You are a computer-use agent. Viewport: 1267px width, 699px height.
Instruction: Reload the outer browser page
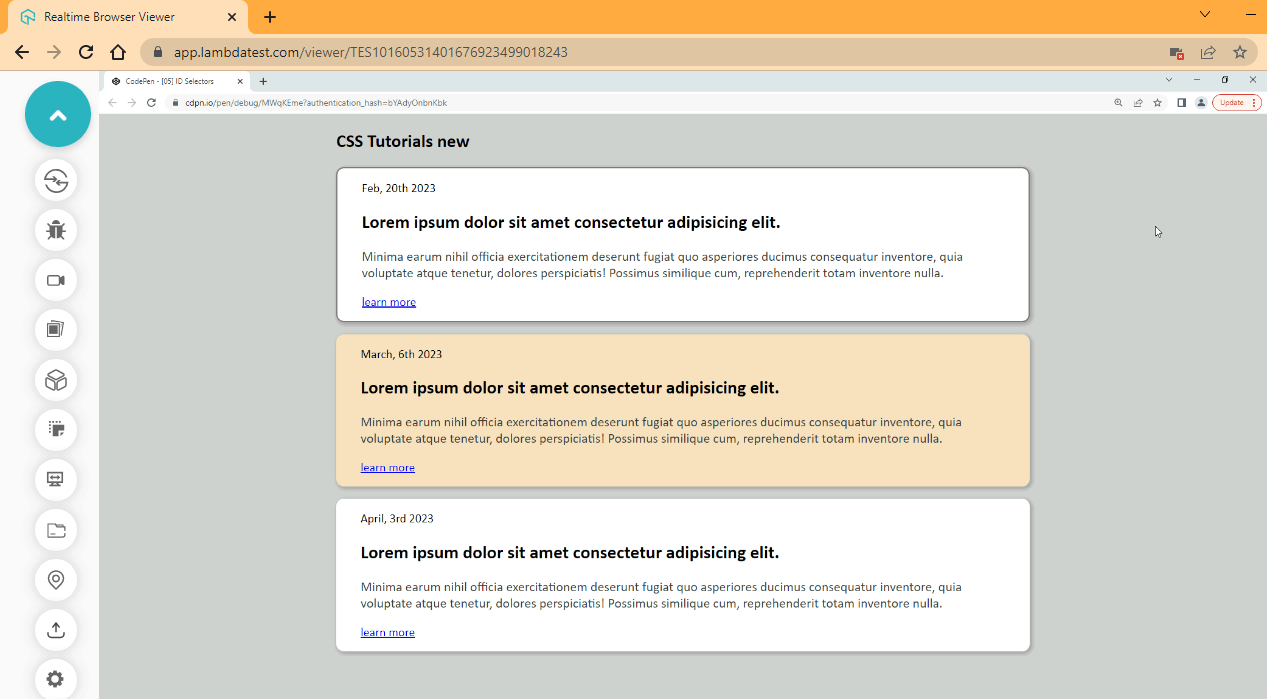tap(86, 52)
